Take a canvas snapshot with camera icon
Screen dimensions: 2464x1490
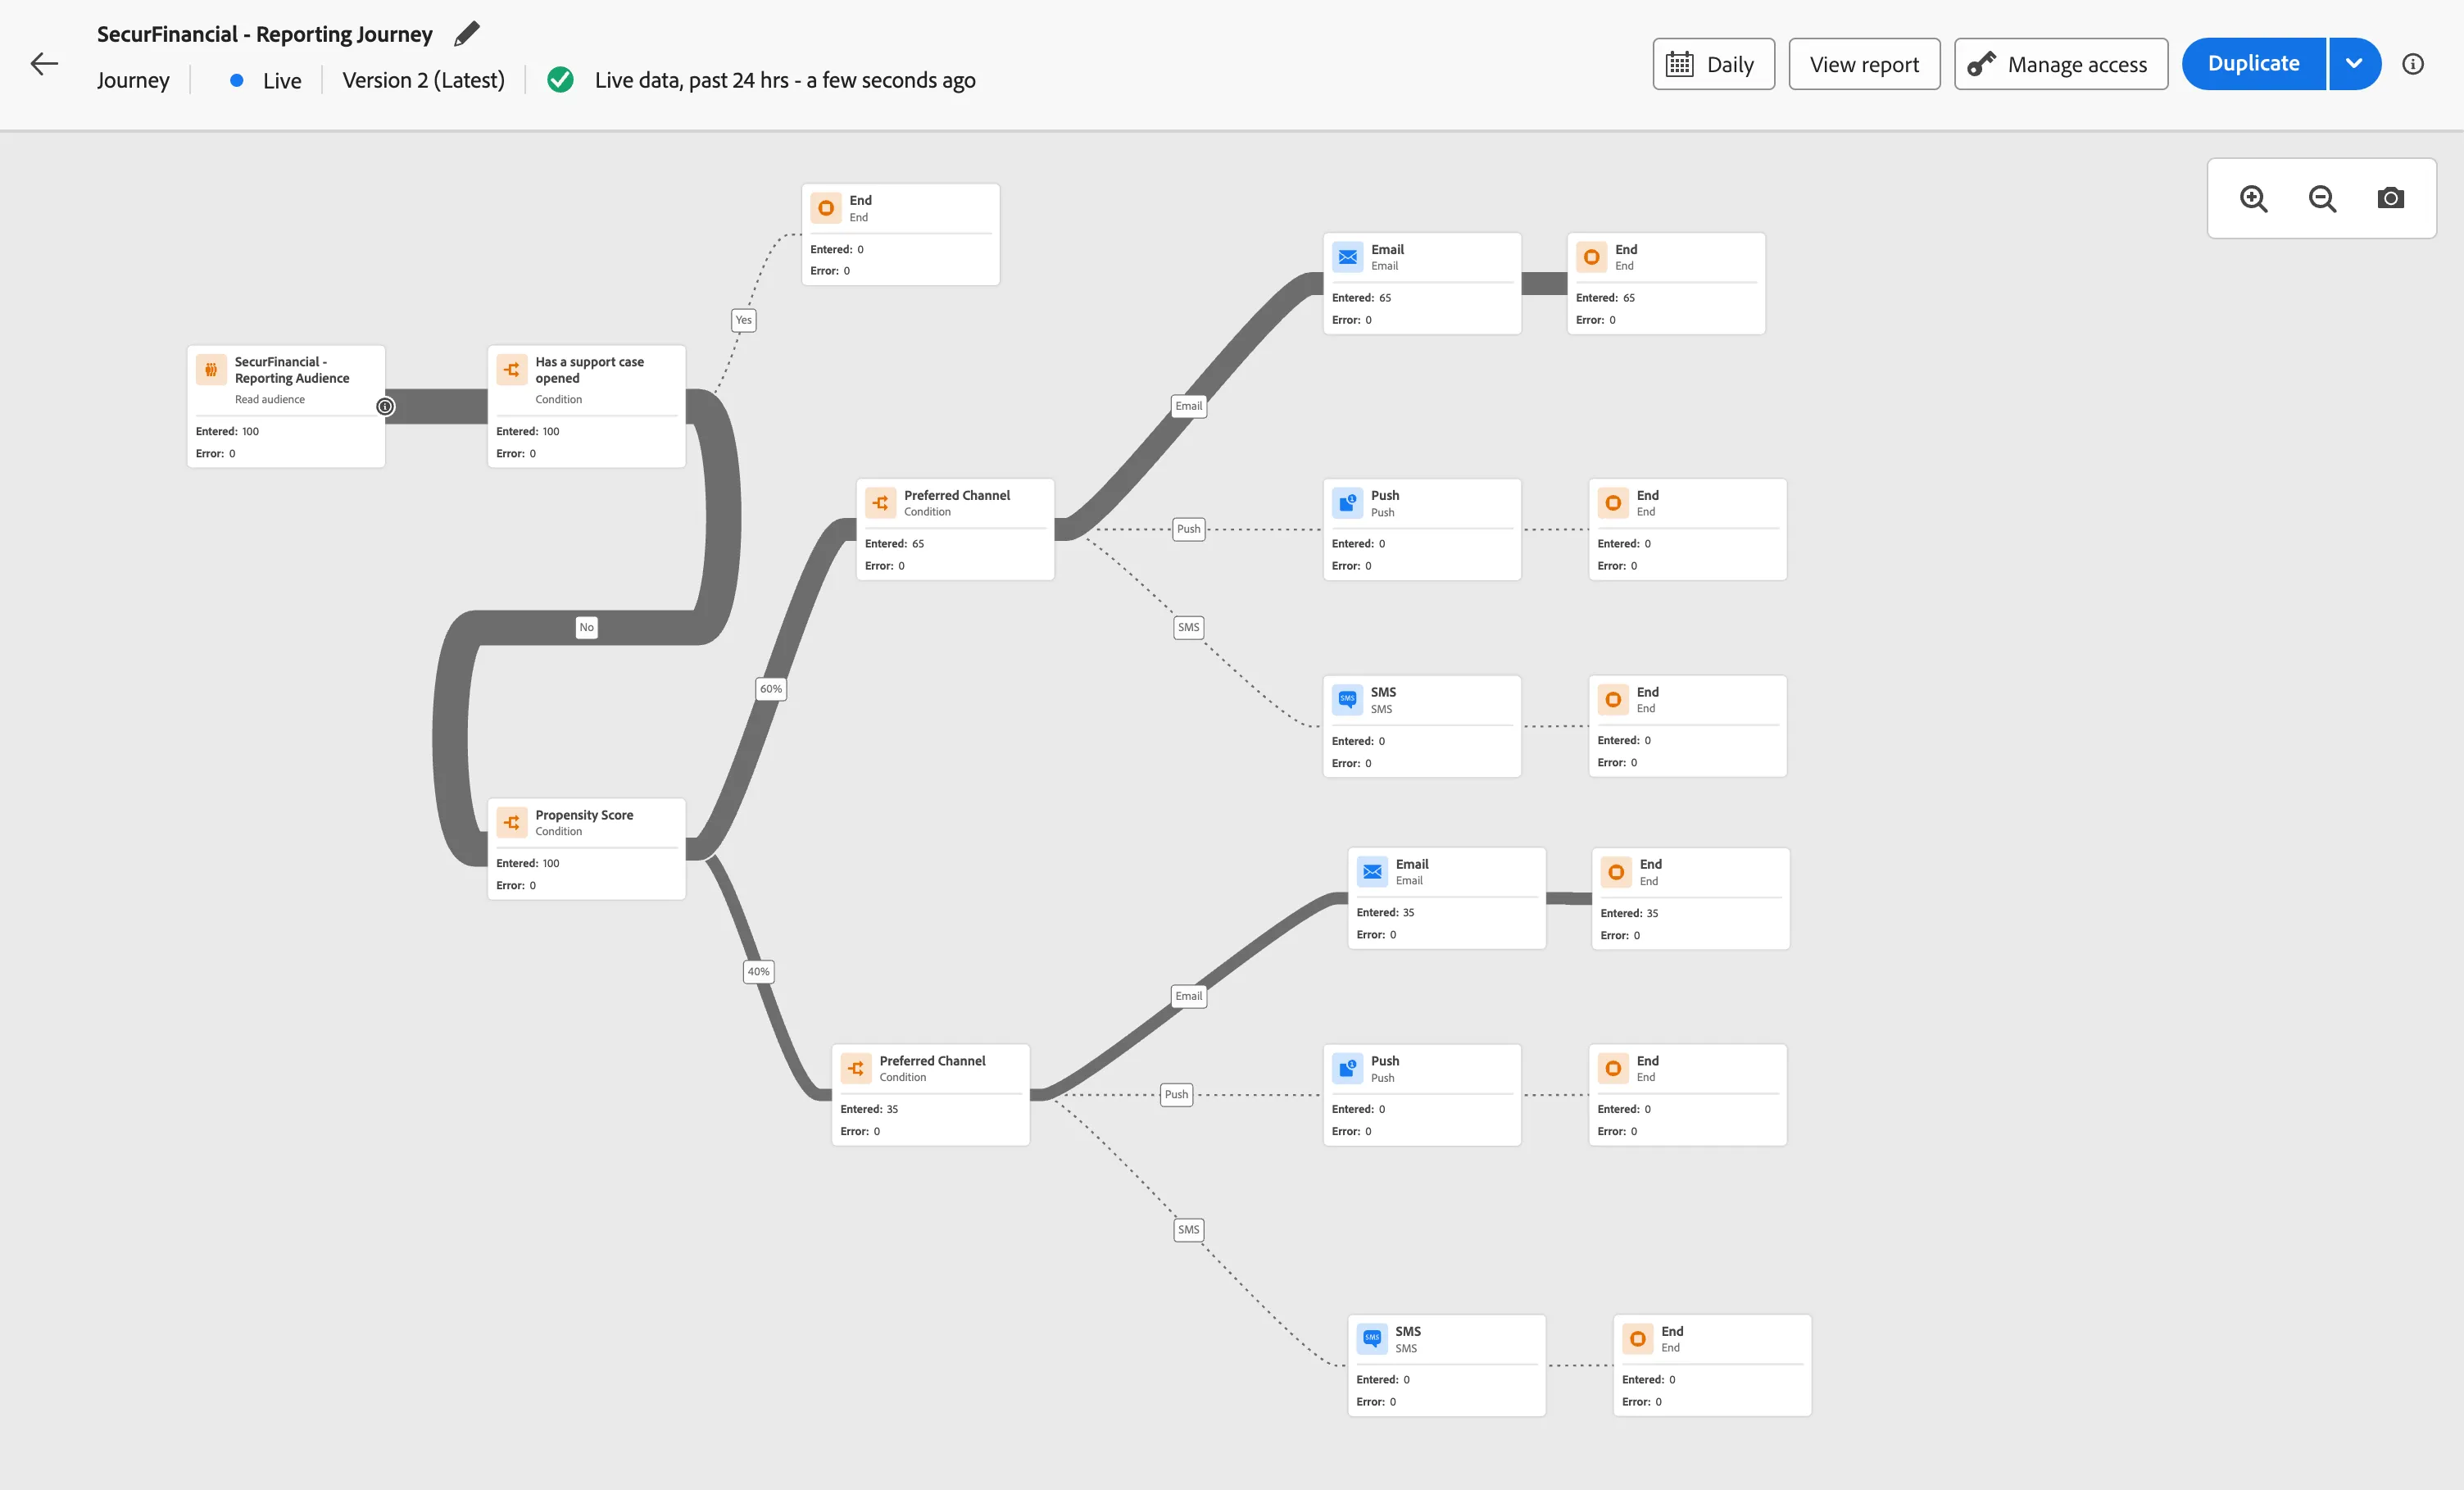pos(2391,198)
